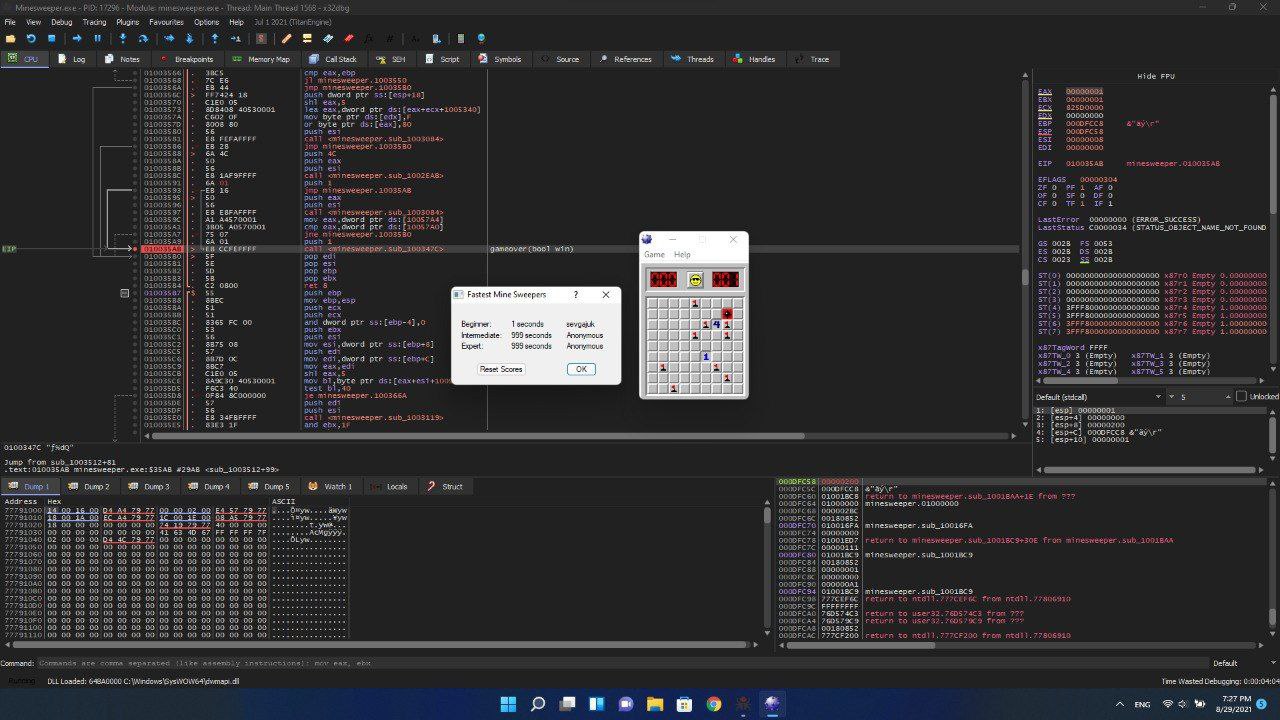Click the gameover(bool win) comment
This screenshot has height=720, width=1280.
coord(532,248)
